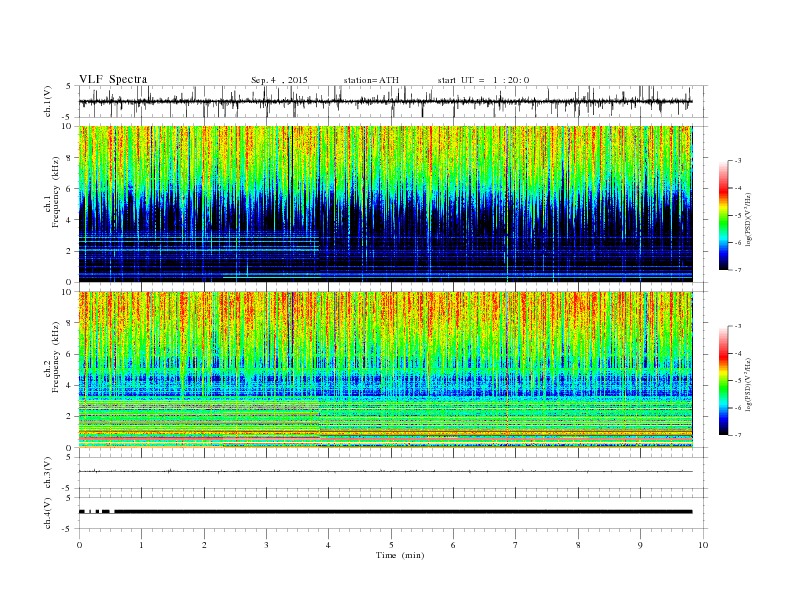The width and height of the screenshot is (792, 612).
Task: Click the ch.3 flat waveform trace
Action: pyautogui.click(x=385, y=471)
